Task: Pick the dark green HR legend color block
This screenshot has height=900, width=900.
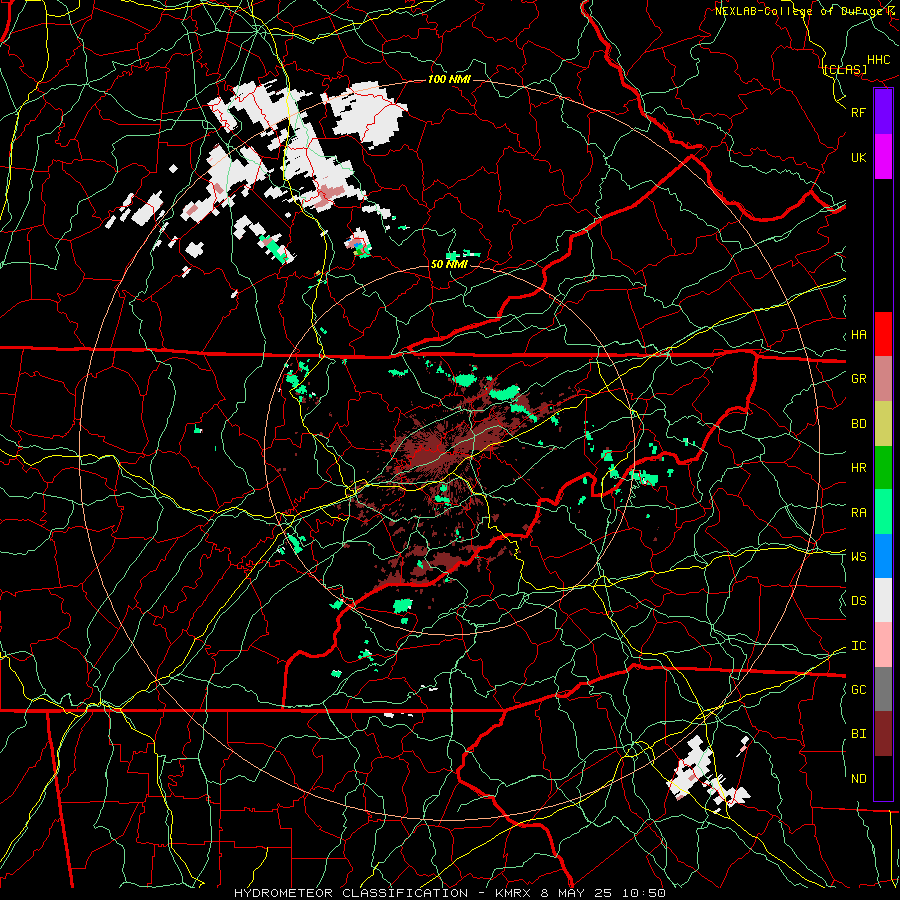Action: point(883,468)
